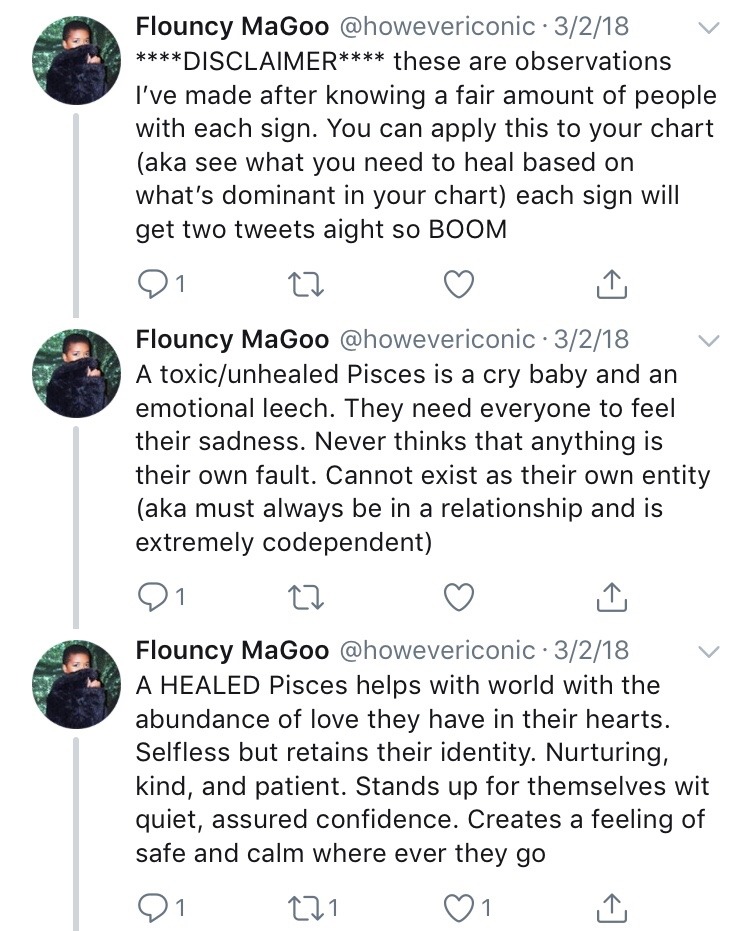Reply to the HEALED Pisces tweet
750x931 pixels.
click(x=151, y=908)
